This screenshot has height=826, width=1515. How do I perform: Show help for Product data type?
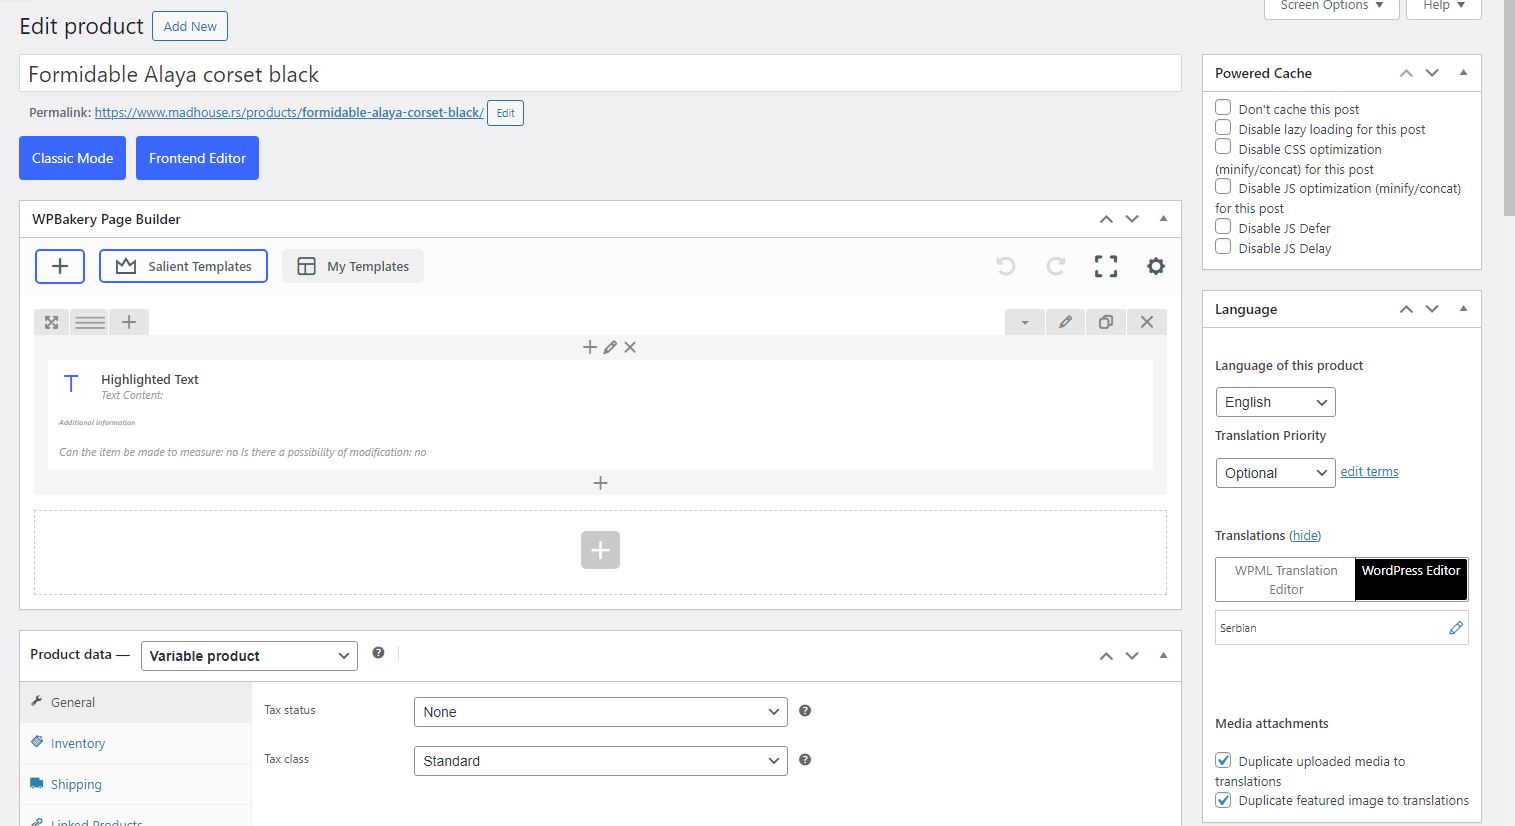[x=378, y=653]
